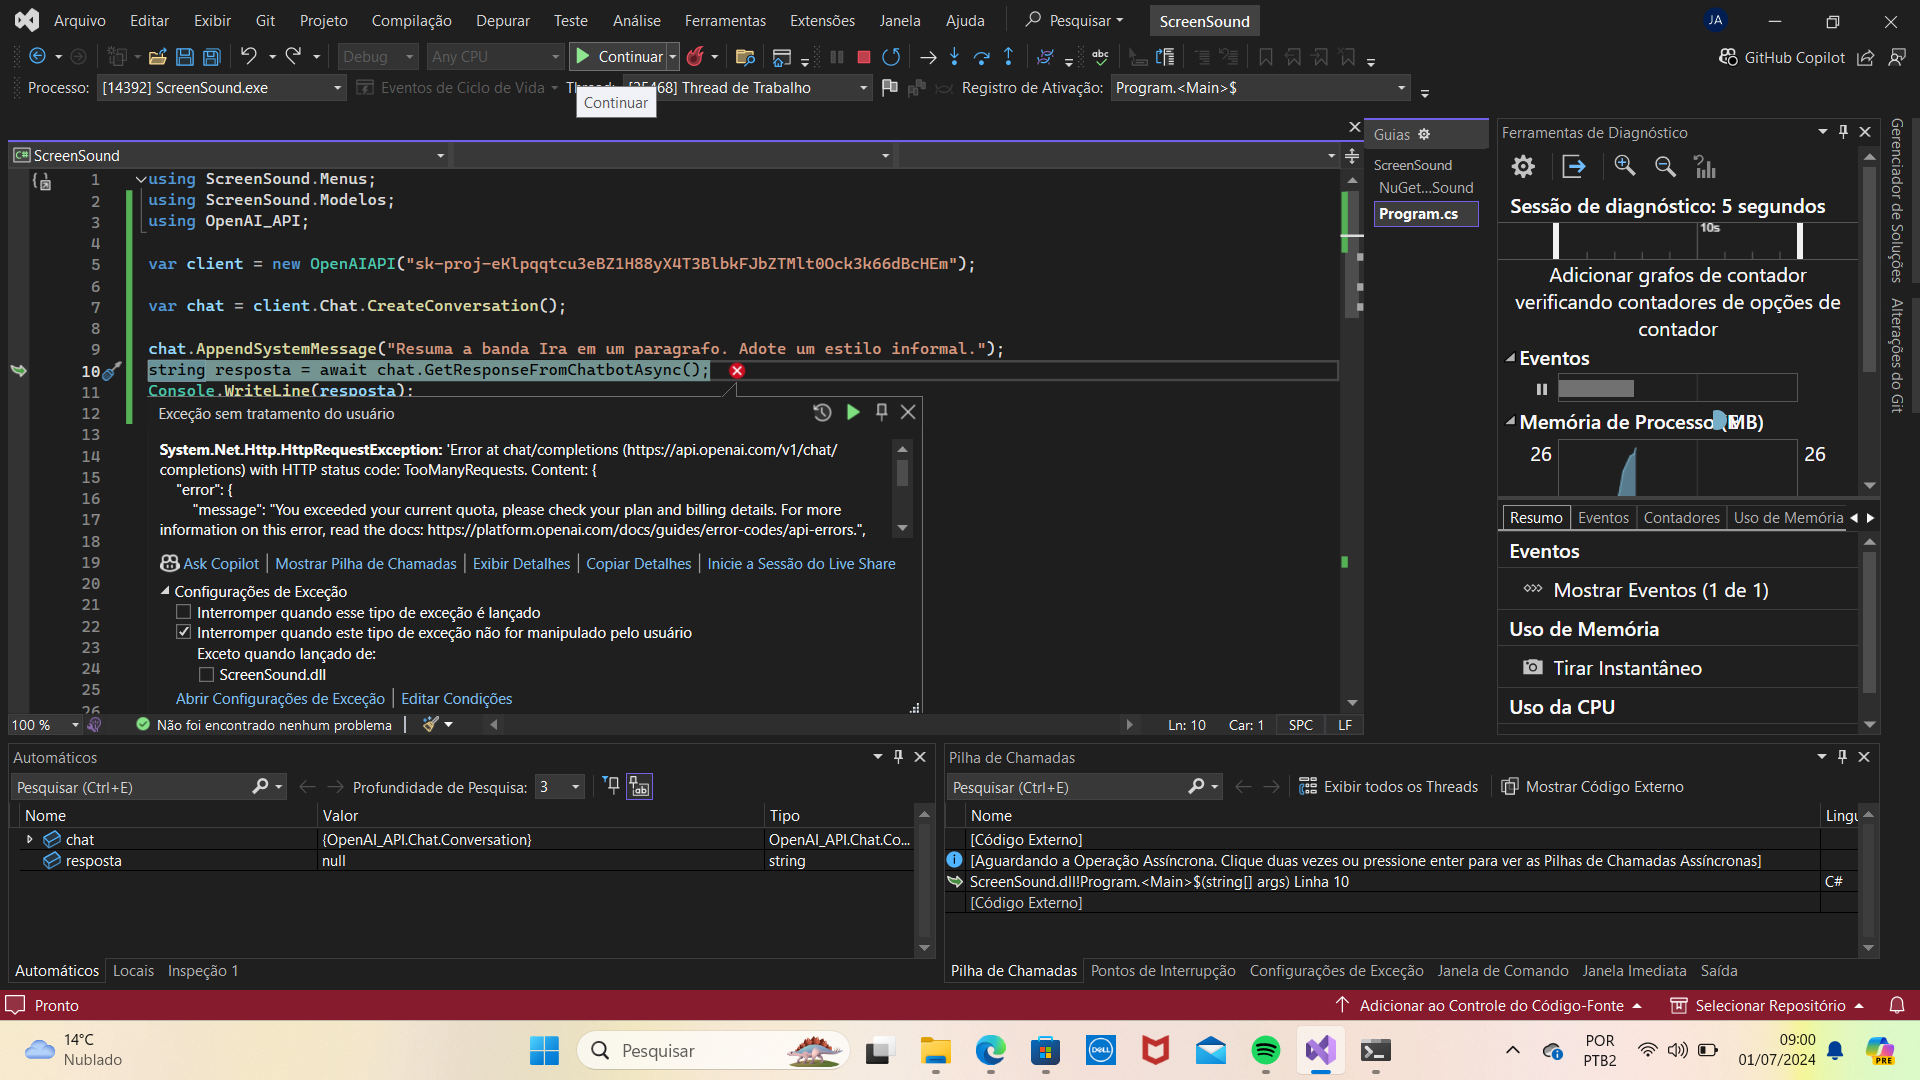Pause events with the Eventos pause icon
Viewport: 1920px width, 1080px height.
pyautogui.click(x=1542, y=389)
